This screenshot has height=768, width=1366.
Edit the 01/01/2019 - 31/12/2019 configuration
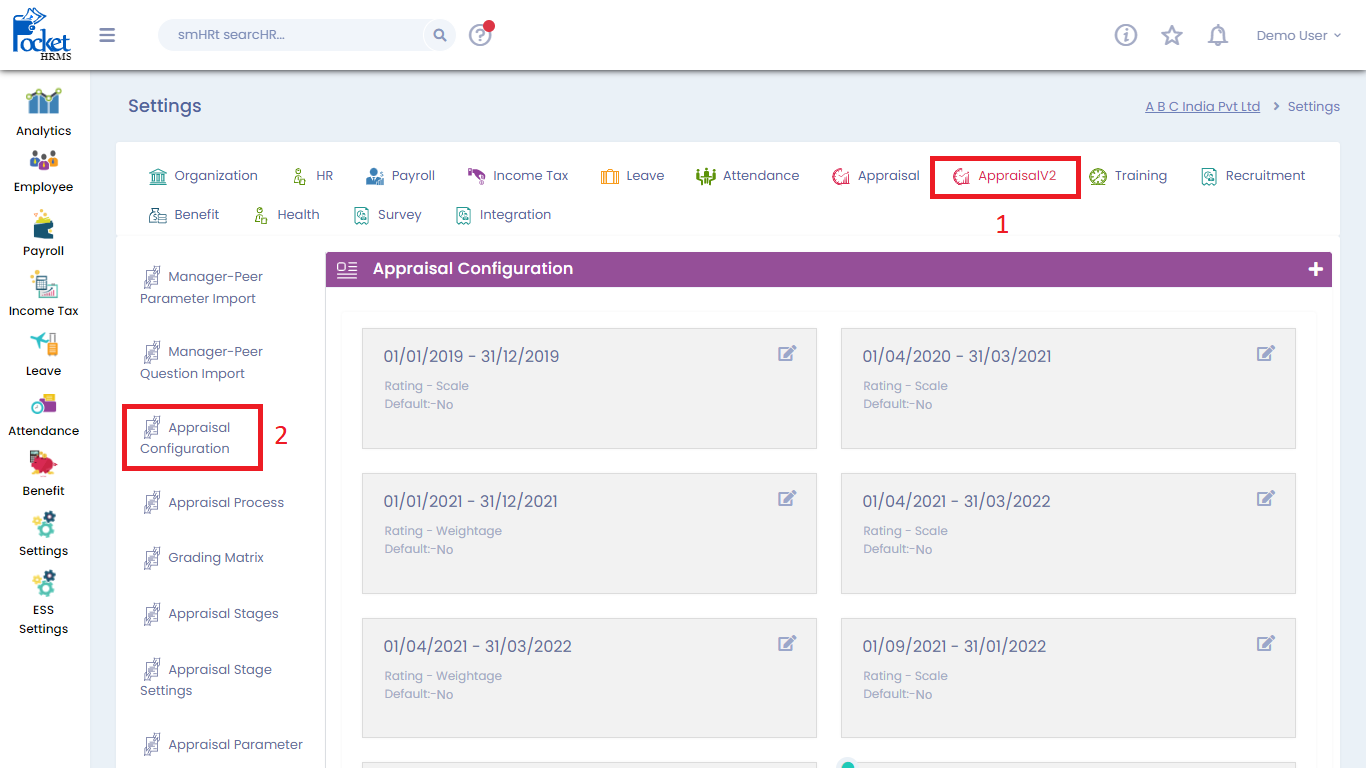point(787,353)
